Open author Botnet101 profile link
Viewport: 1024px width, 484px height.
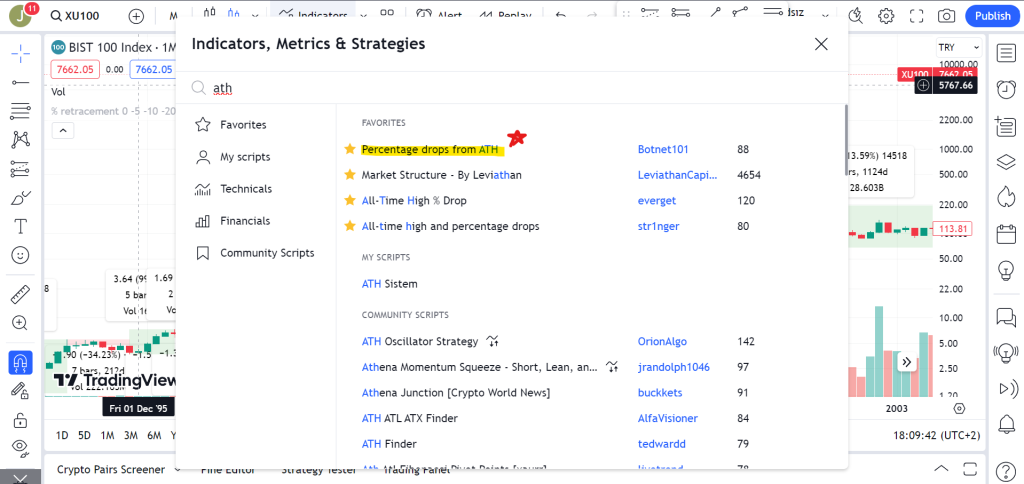point(663,149)
